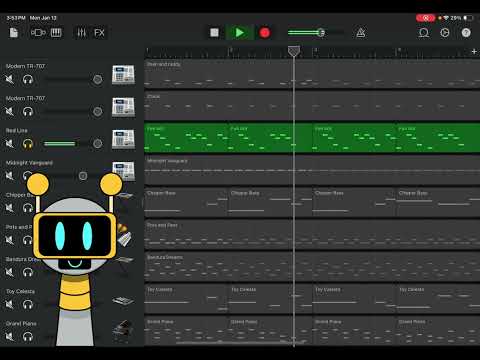Select the Pots and Pans region in timeline
This screenshot has width=480, height=360.
[x=312, y=234]
